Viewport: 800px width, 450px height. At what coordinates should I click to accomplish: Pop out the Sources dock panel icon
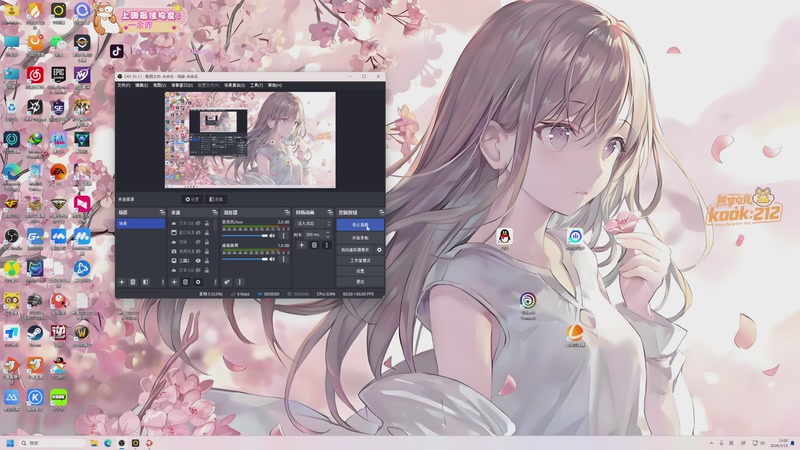coord(215,212)
